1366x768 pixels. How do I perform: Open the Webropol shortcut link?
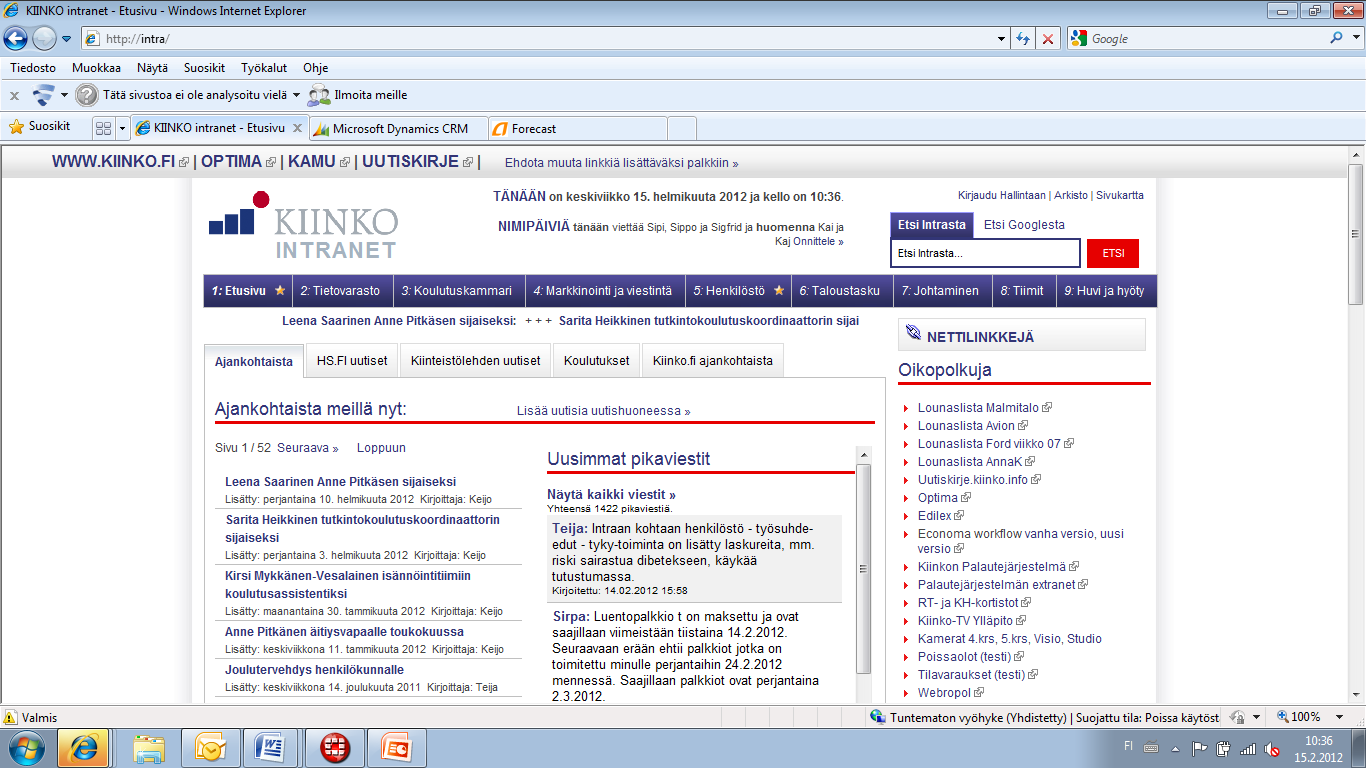(945, 692)
